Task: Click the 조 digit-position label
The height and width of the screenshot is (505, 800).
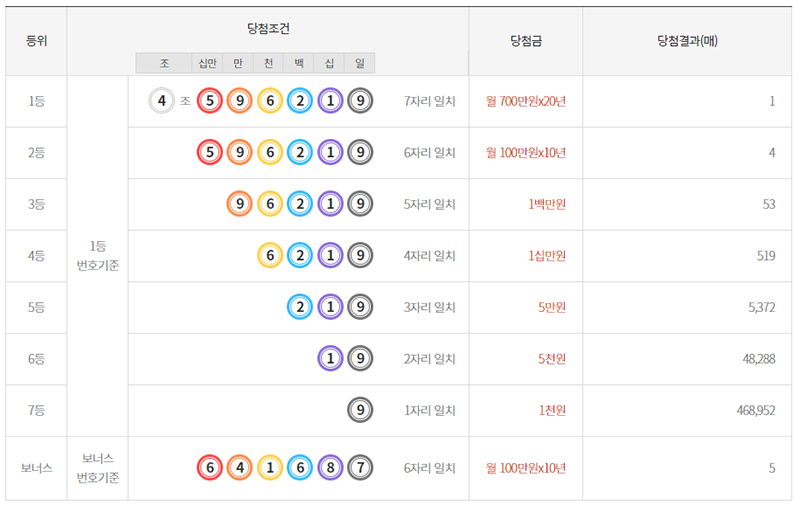Action: pyautogui.click(x=164, y=63)
